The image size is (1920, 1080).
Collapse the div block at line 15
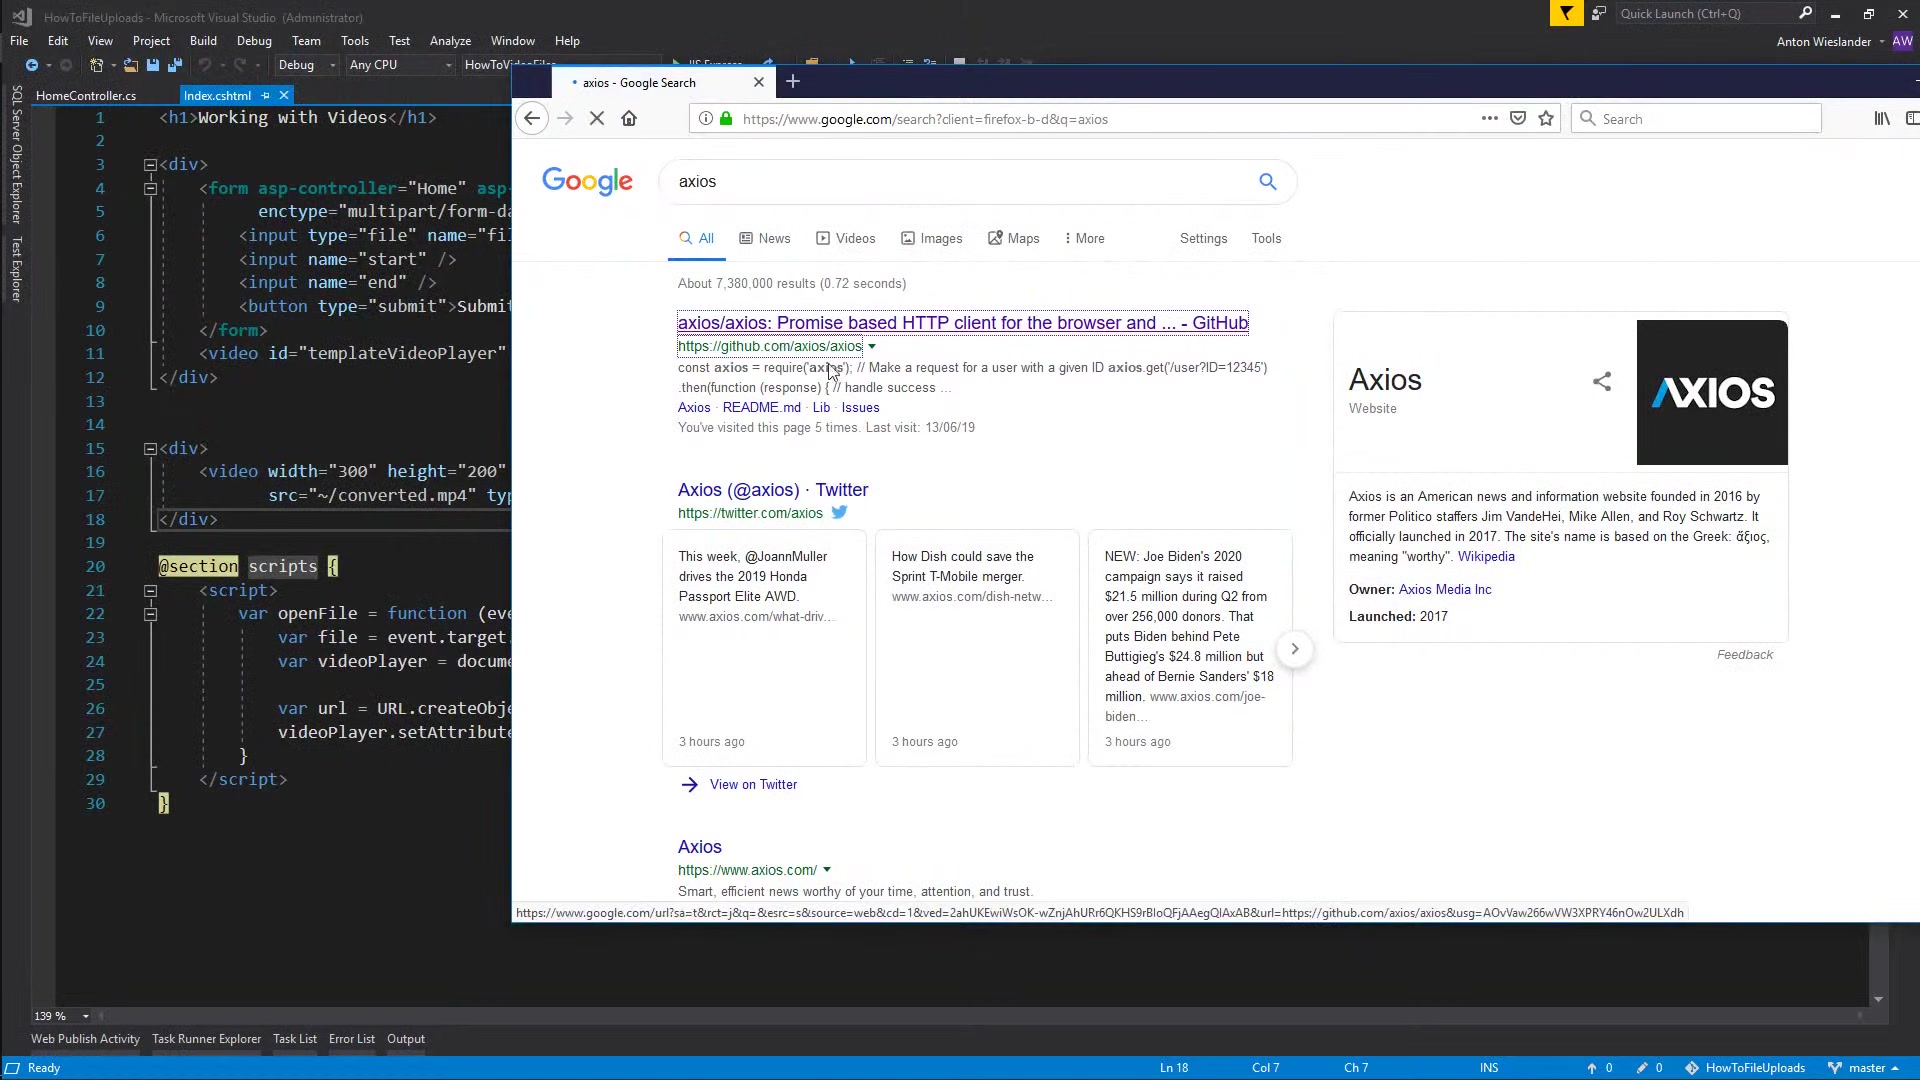150,449
